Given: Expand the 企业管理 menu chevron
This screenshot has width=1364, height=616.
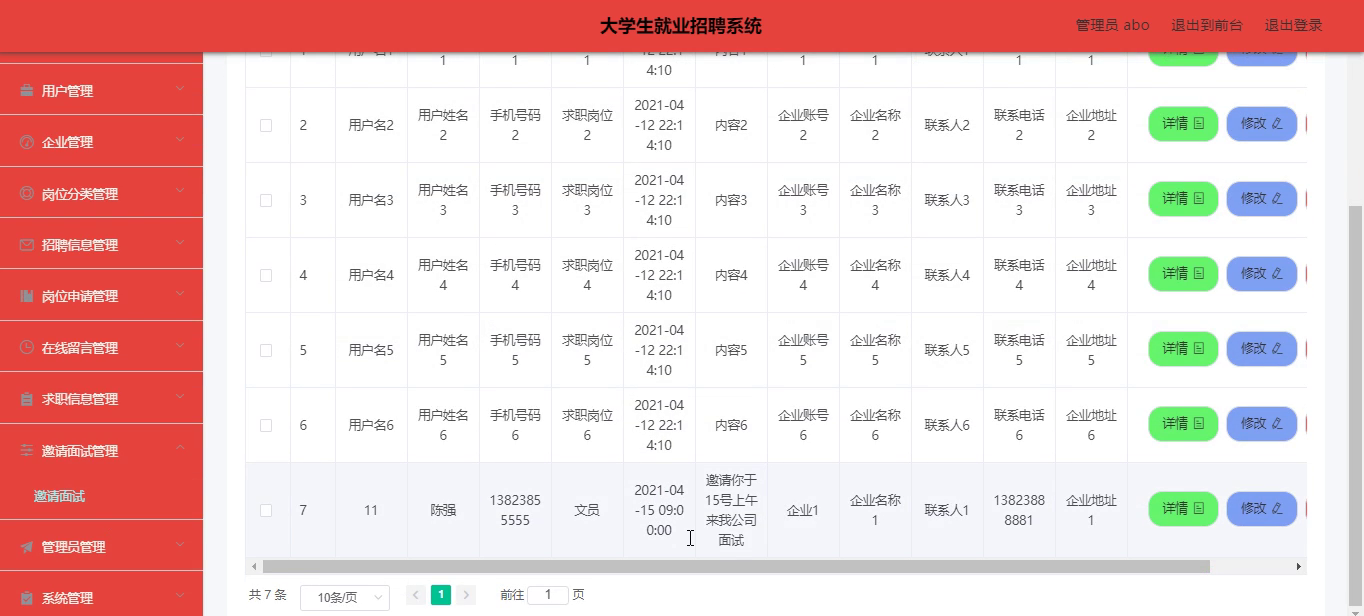Looking at the screenshot, I should (x=180, y=141).
